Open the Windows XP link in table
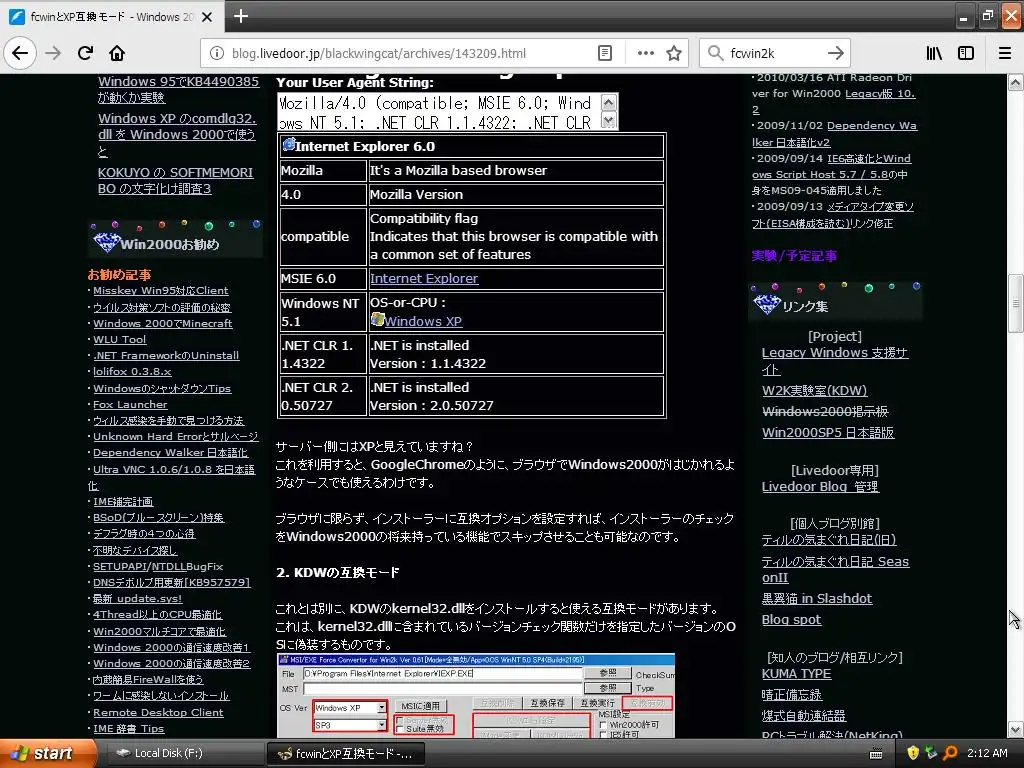 click(x=423, y=321)
